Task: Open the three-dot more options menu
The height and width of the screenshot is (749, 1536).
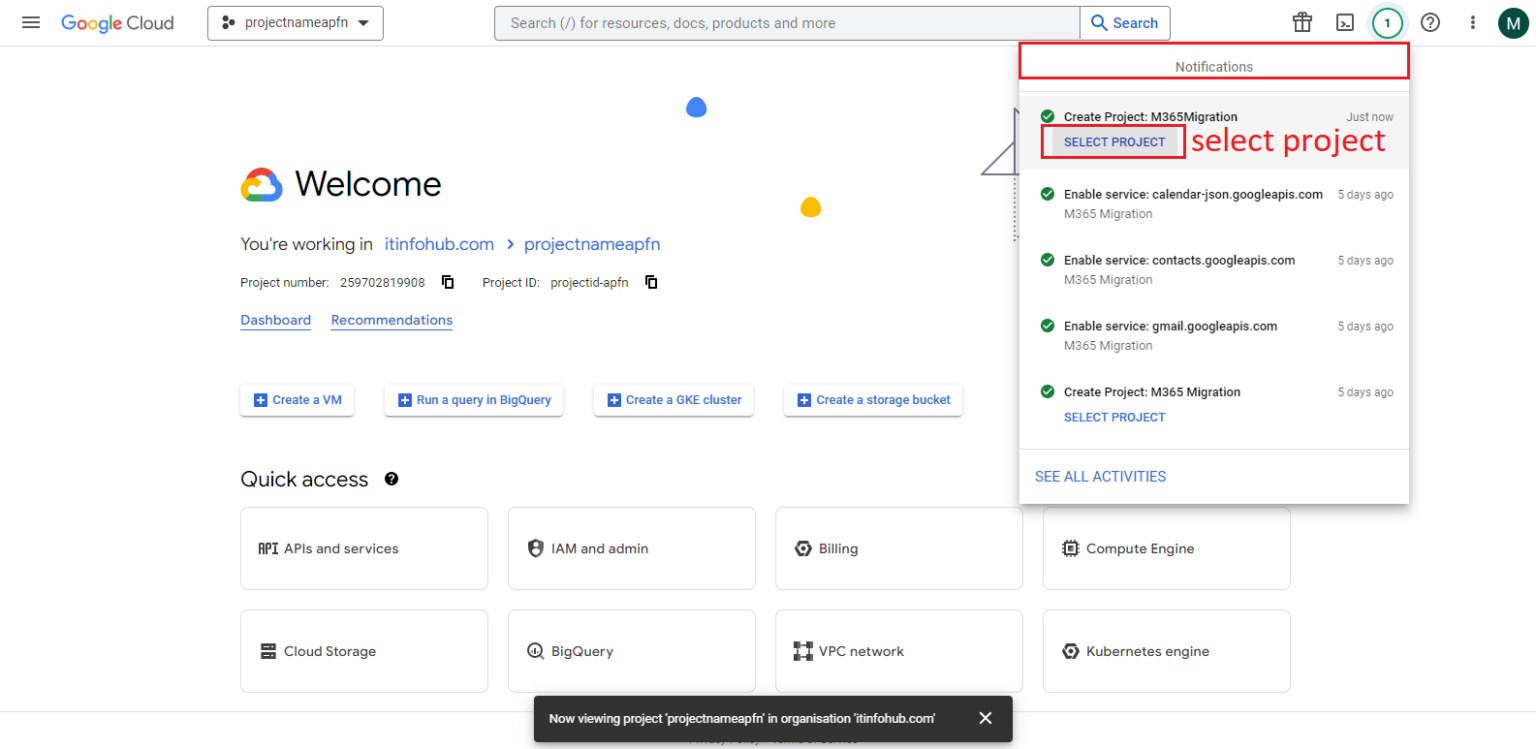Action: 1473,22
